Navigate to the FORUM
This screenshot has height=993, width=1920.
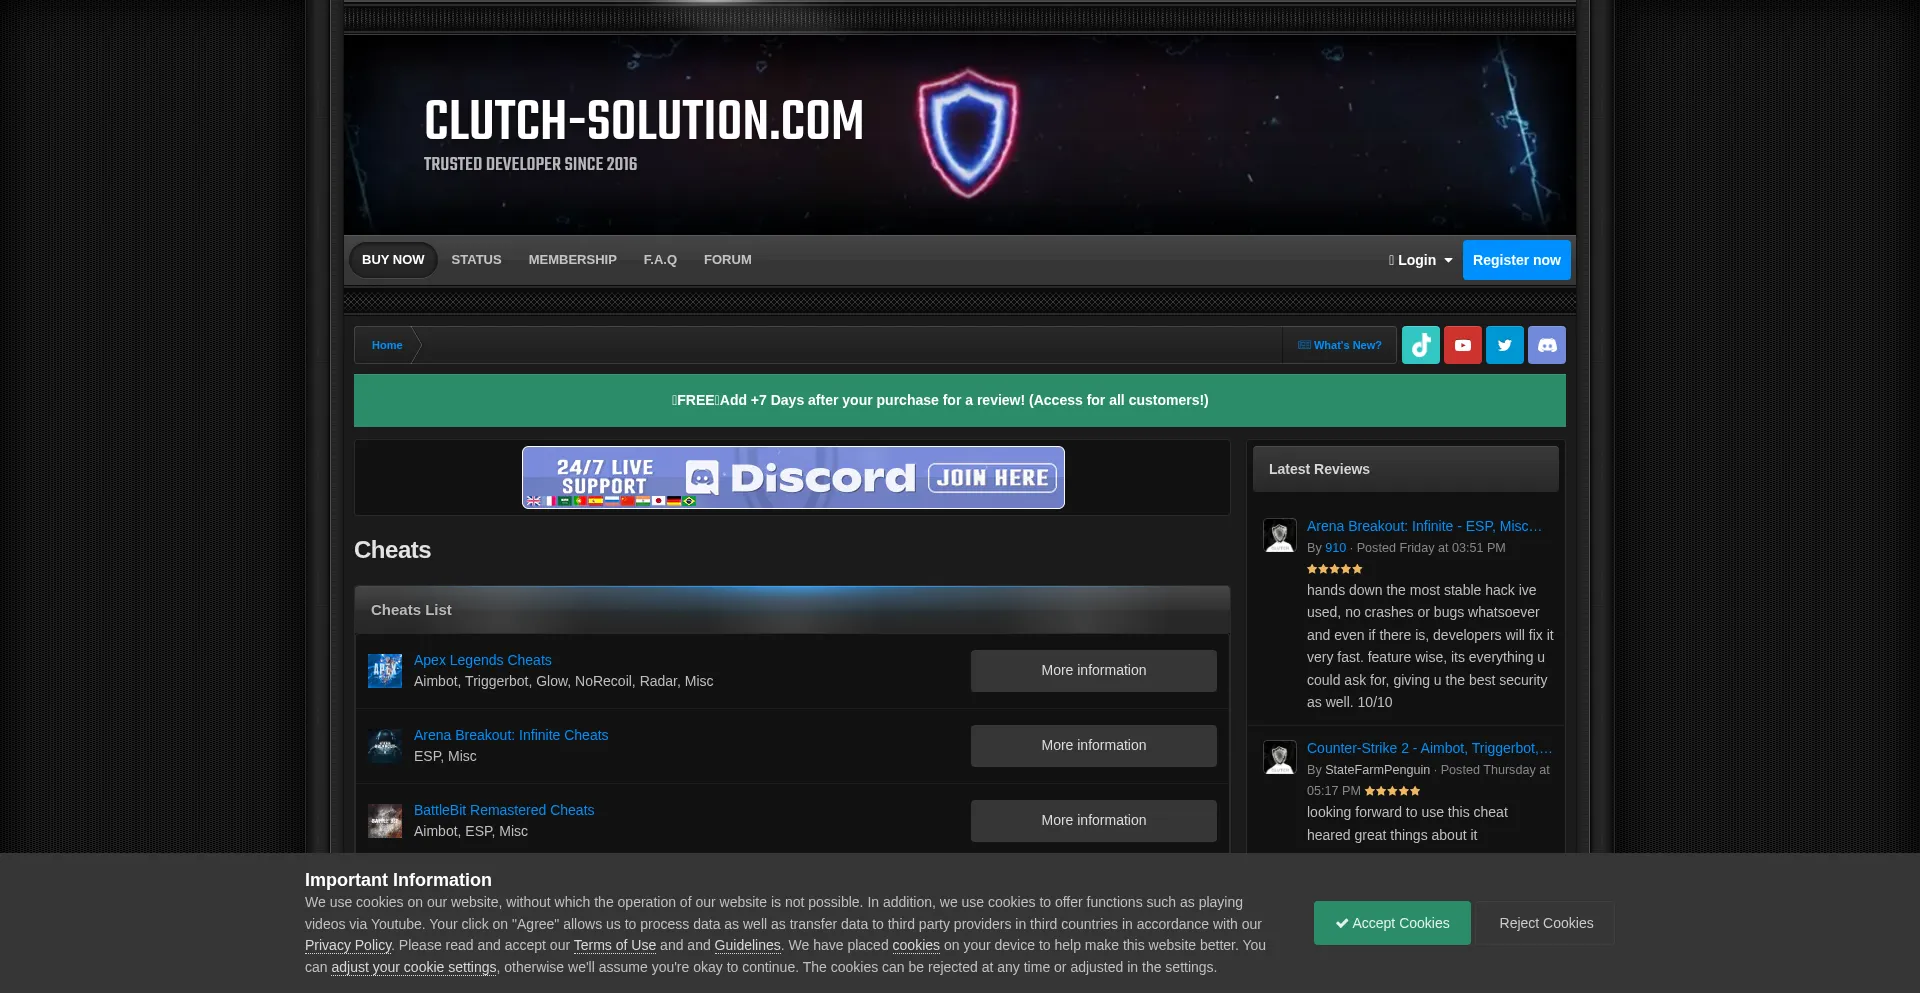[x=727, y=260]
